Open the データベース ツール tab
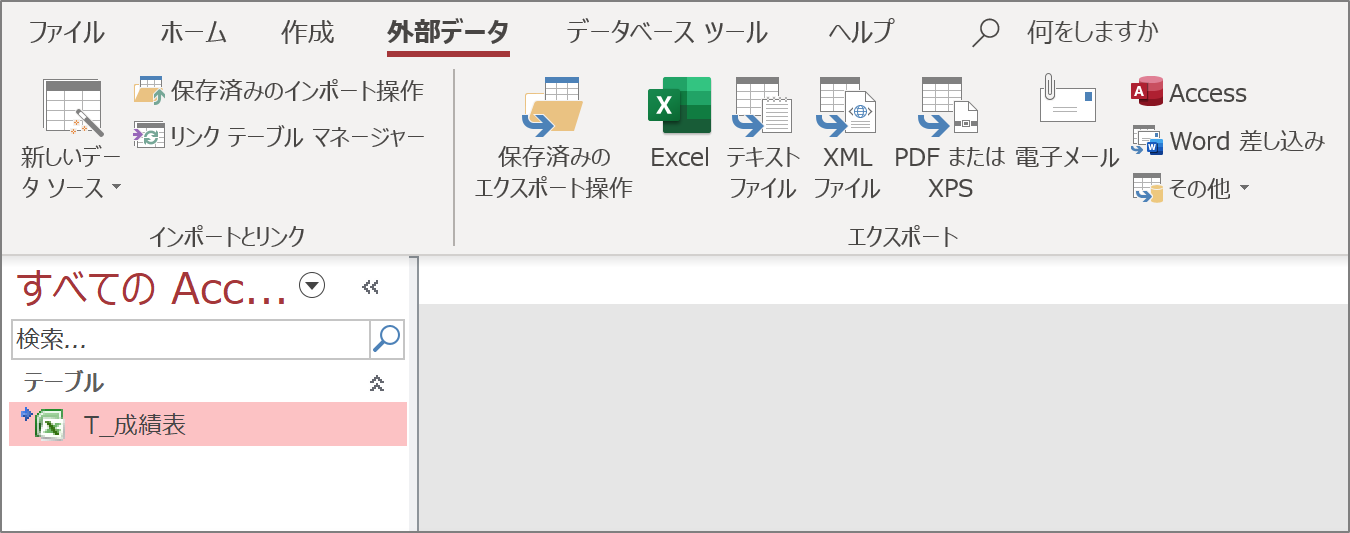The image size is (1350, 533). pos(667,32)
